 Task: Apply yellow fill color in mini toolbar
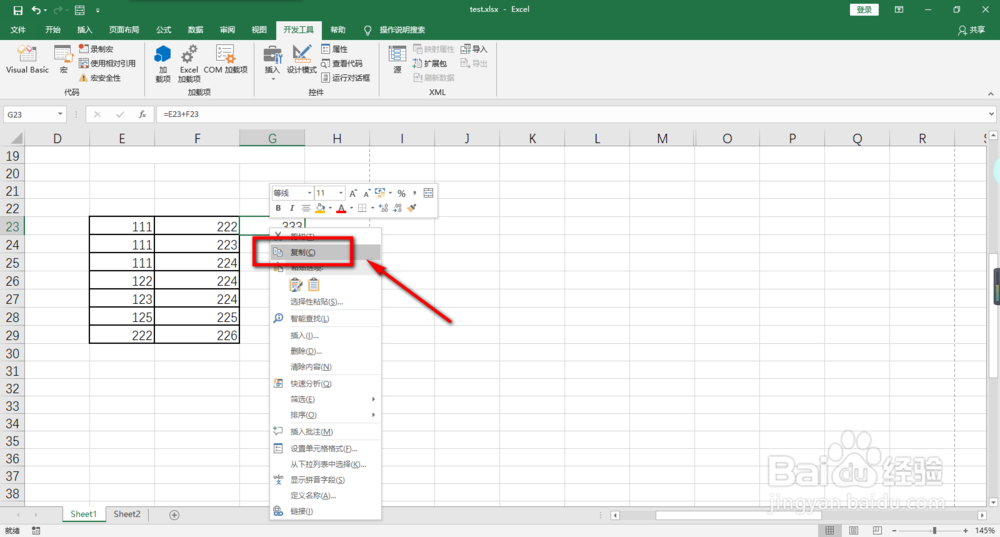[x=320, y=208]
